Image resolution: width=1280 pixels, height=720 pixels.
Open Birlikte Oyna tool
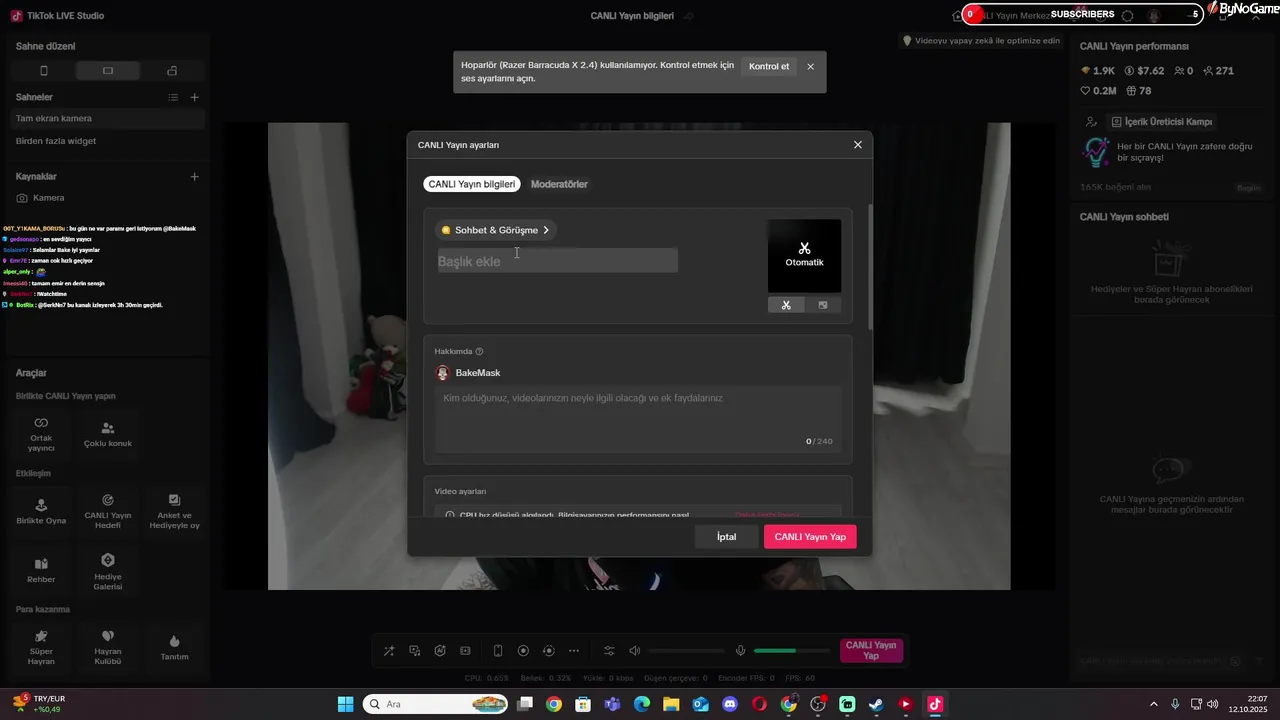click(x=41, y=511)
